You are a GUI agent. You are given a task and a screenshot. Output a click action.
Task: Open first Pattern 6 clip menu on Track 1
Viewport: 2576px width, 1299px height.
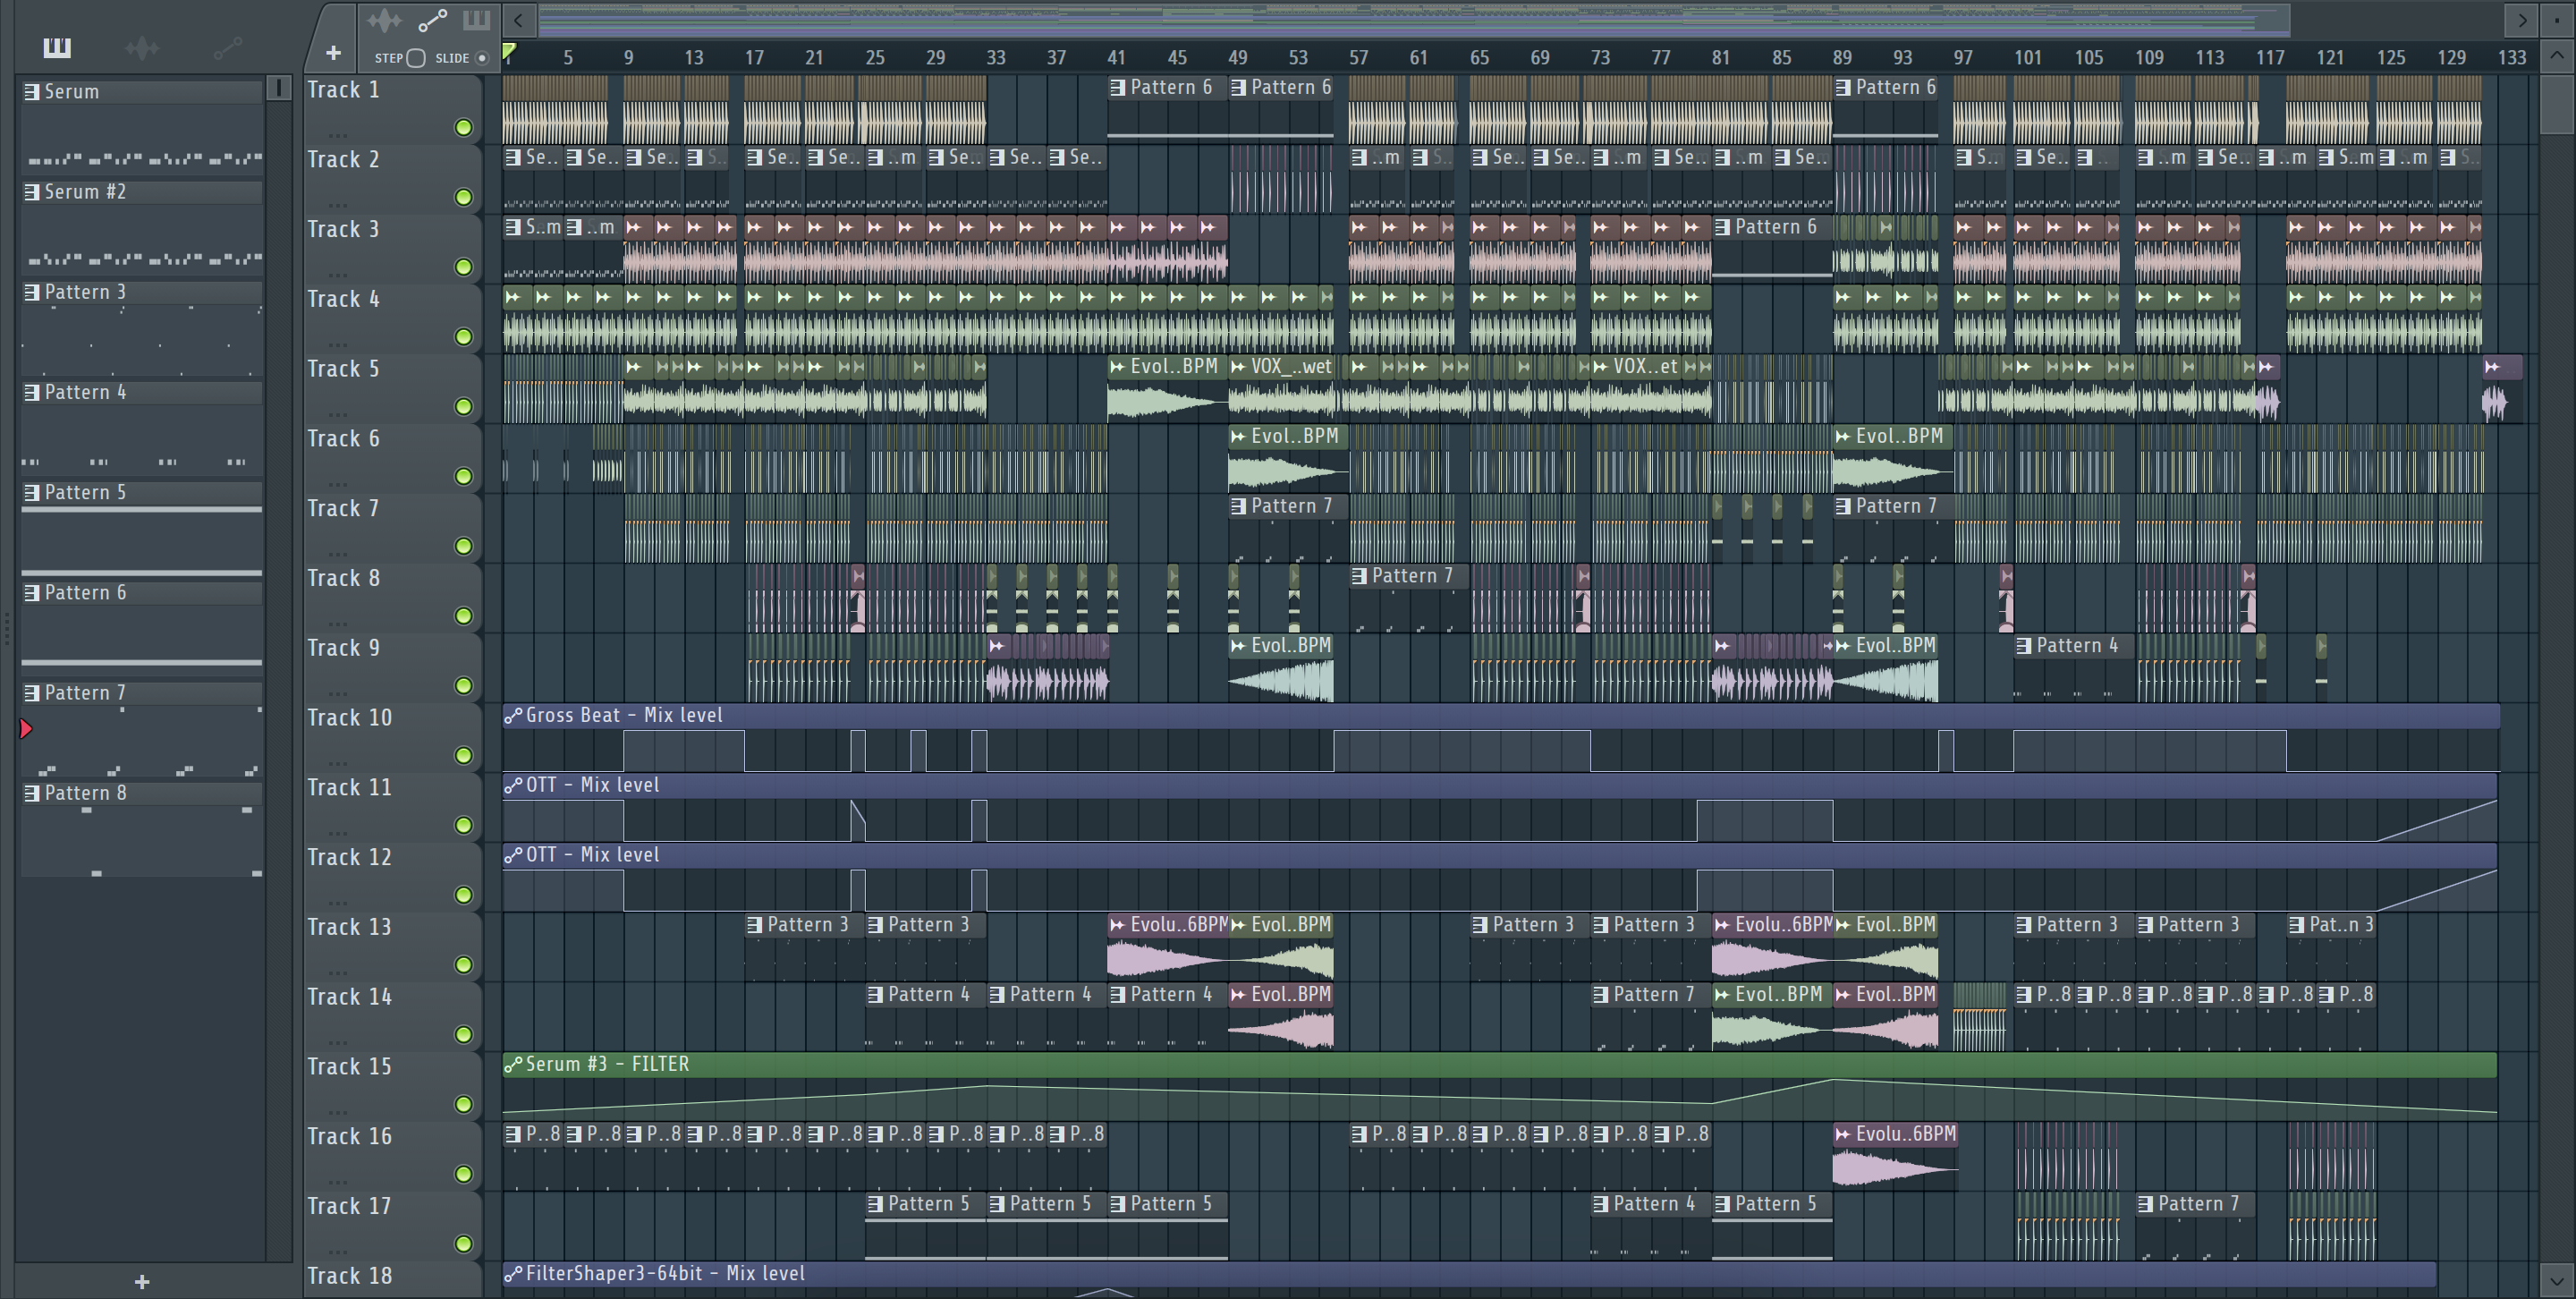coord(1117,88)
